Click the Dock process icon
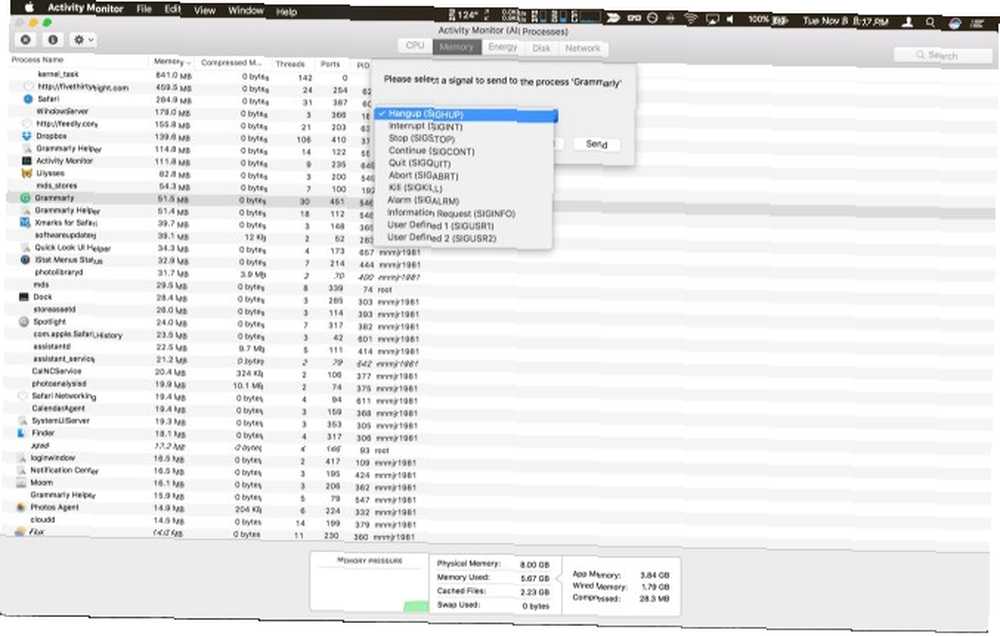Screen dimensions: 1000x636 tap(24, 297)
